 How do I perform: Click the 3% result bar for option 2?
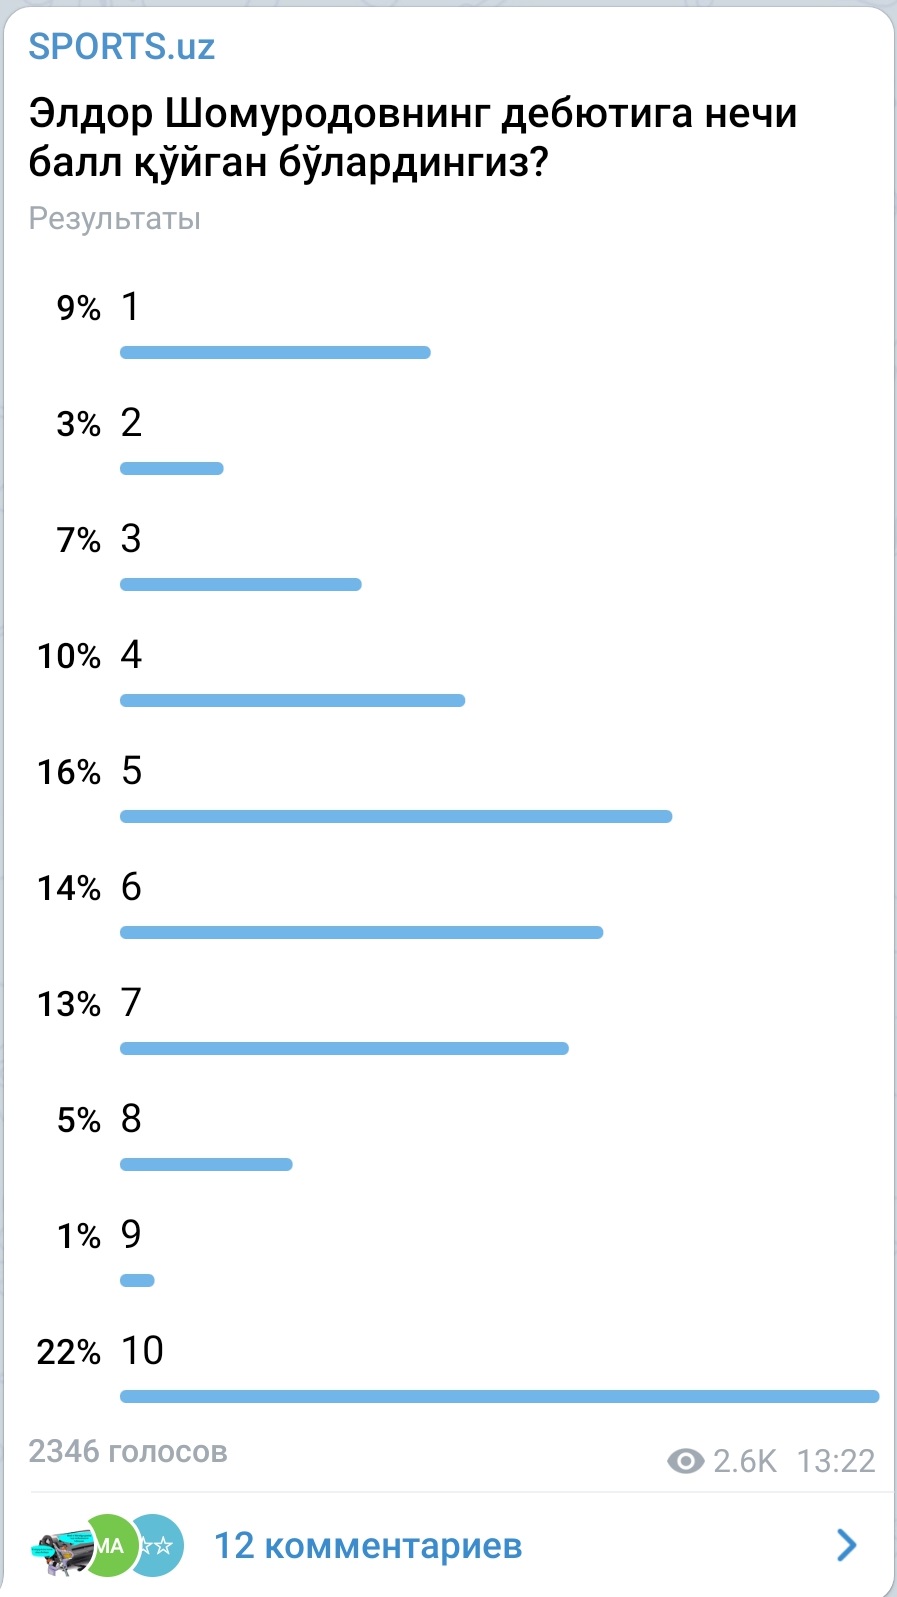(172, 469)
